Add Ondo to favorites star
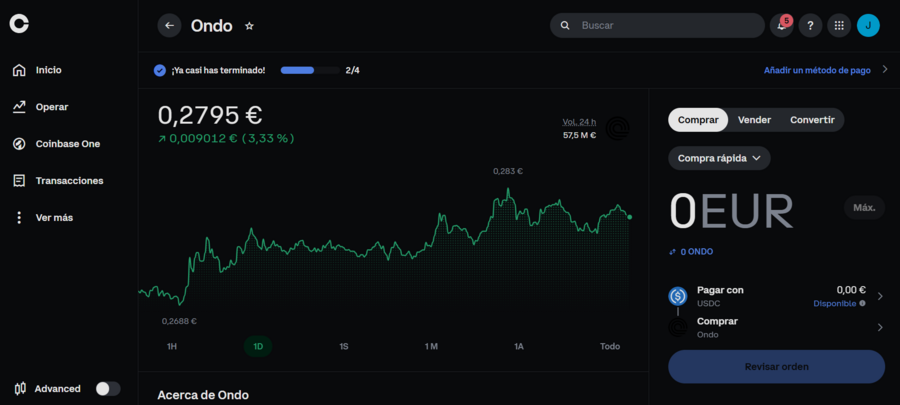The image size is (900, 405). click(249, 26)
